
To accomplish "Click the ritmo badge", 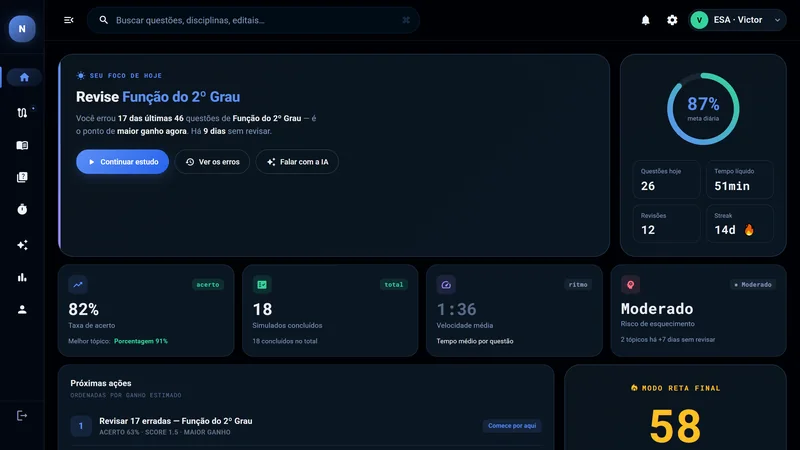I will tap(578, 285).
